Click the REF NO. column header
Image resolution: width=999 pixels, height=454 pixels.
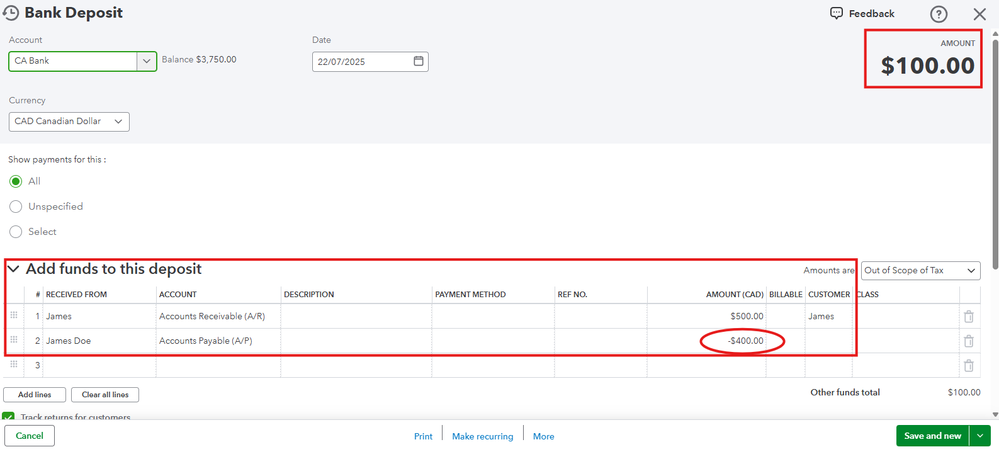[x=573, y=295]
